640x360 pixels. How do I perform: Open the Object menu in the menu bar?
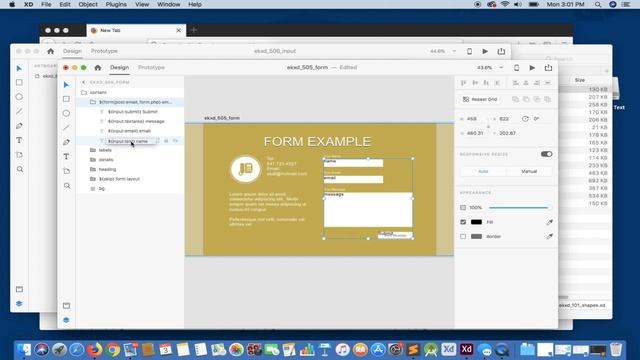click(x=88, y=4)
